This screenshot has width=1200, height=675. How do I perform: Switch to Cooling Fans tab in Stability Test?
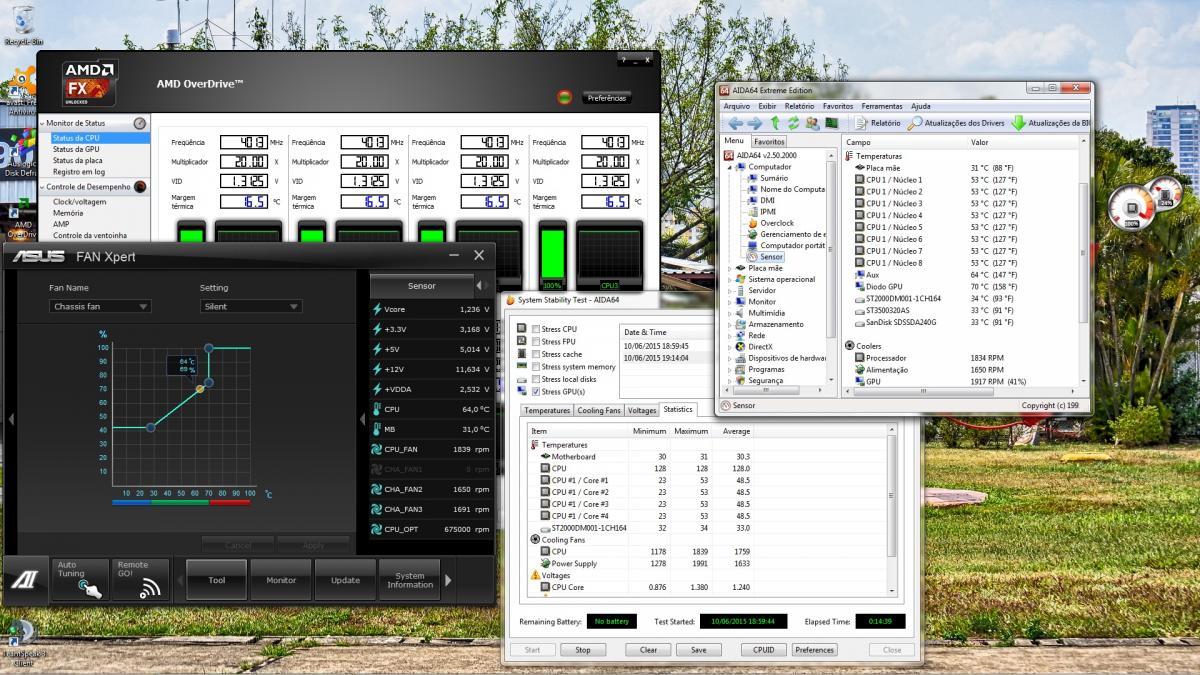point(599,410)
